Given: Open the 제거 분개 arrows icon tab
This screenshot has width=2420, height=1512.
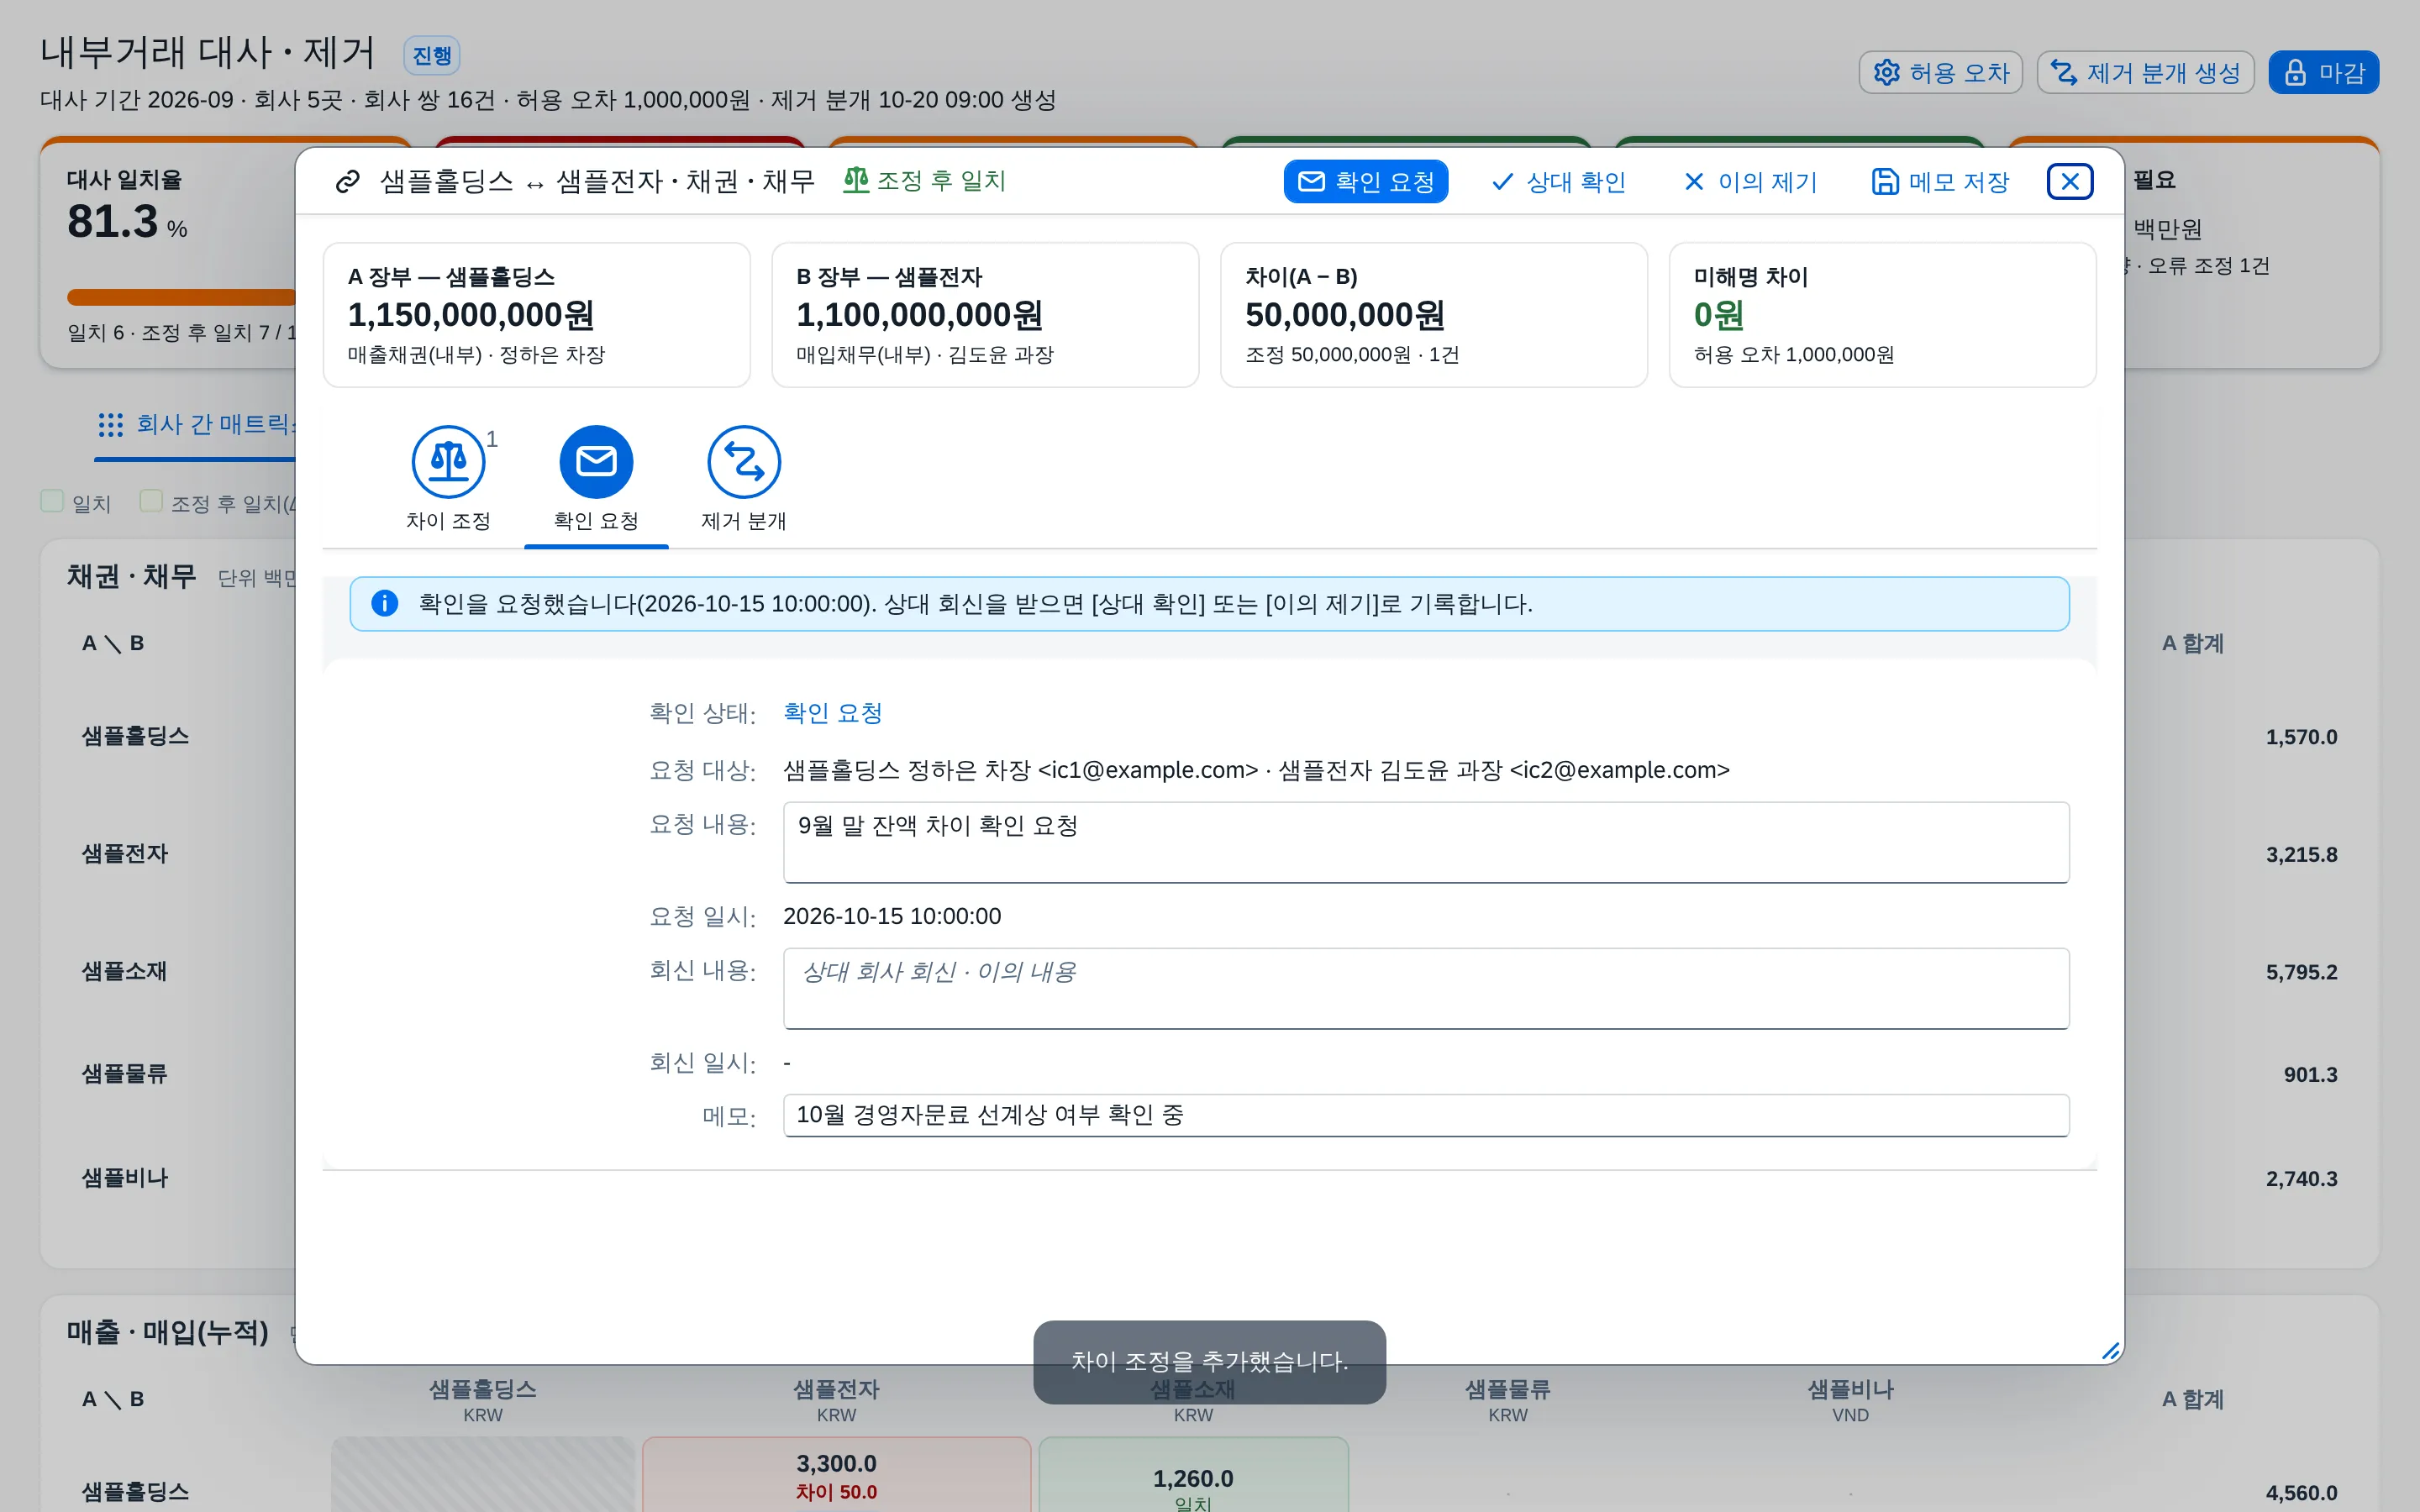Looking at the screenshot, I should 744,480.
